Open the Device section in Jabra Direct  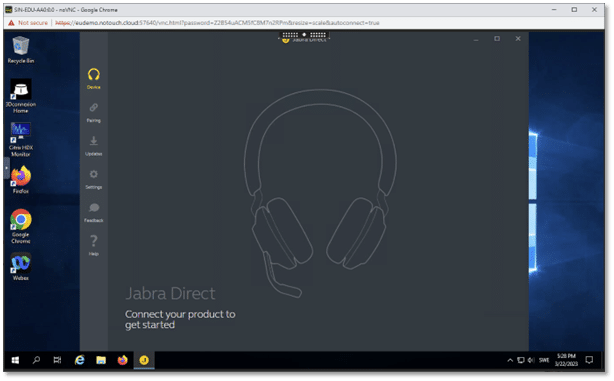[94, 78]
